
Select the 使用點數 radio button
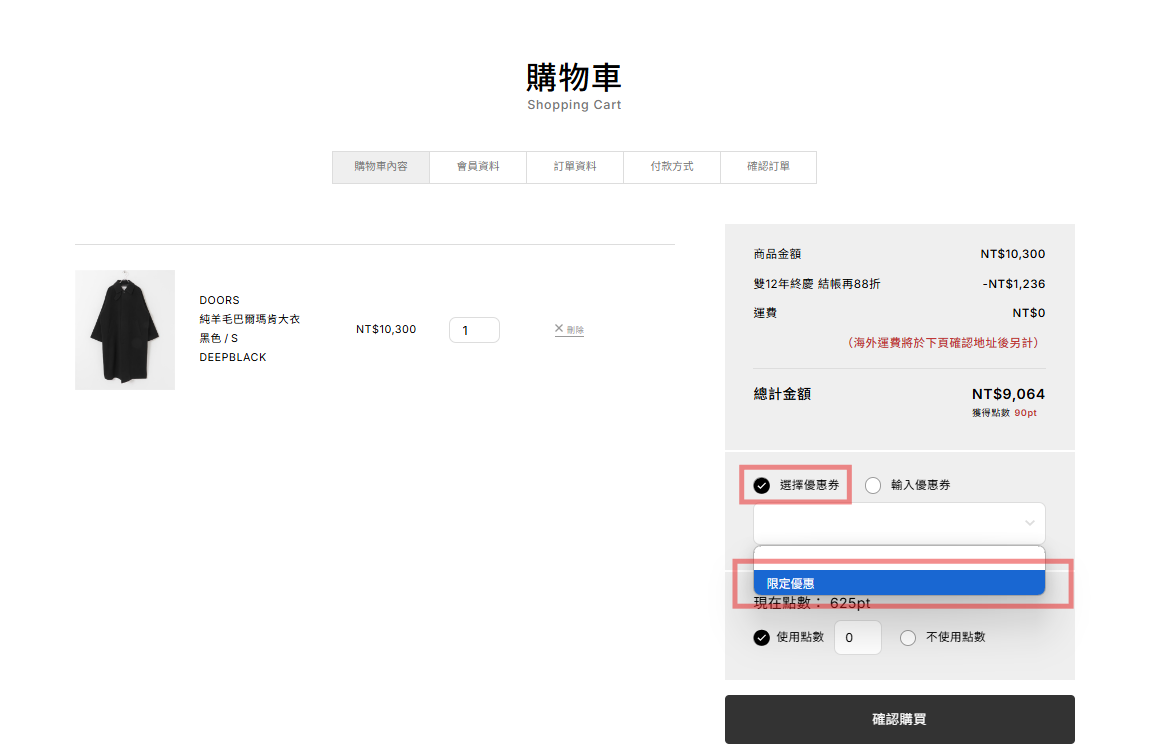point(762,638)
